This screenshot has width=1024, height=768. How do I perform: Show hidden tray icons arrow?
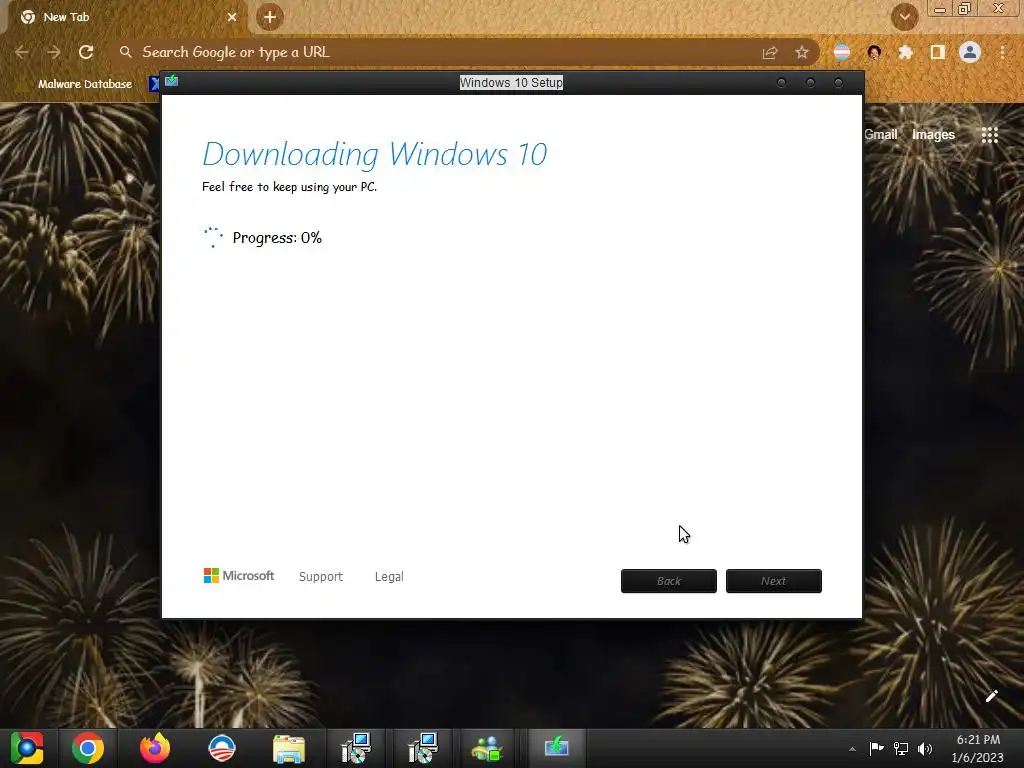coord(852,749)
